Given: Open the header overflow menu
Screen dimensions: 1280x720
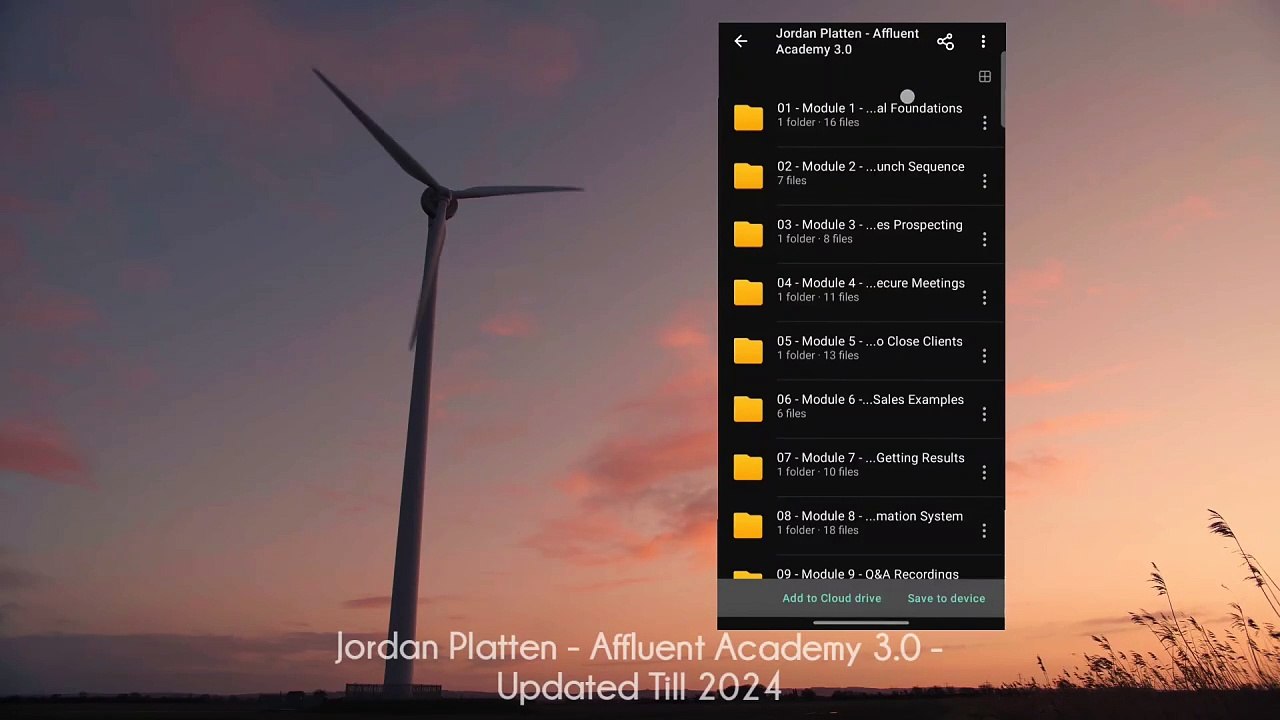Looking at the screenshot, I should point(983,41).
